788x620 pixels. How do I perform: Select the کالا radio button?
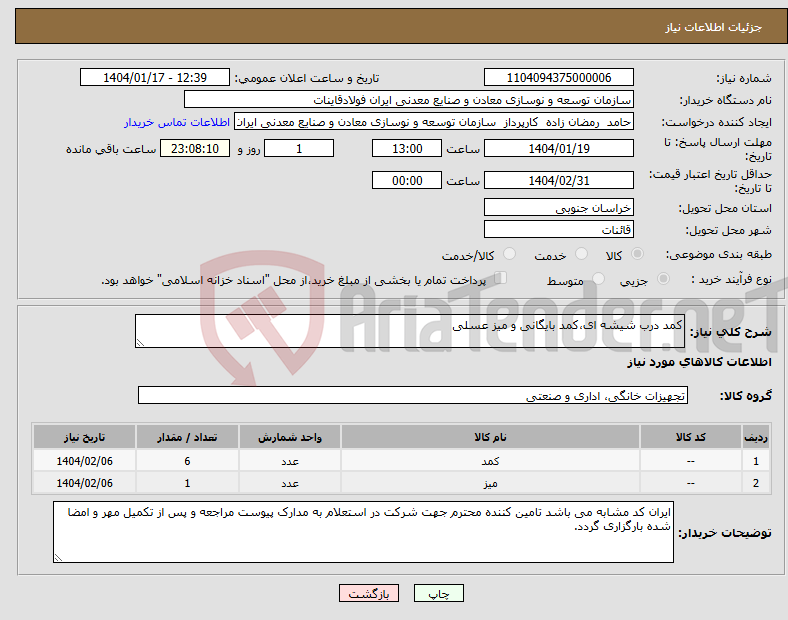tap(637, 254)
